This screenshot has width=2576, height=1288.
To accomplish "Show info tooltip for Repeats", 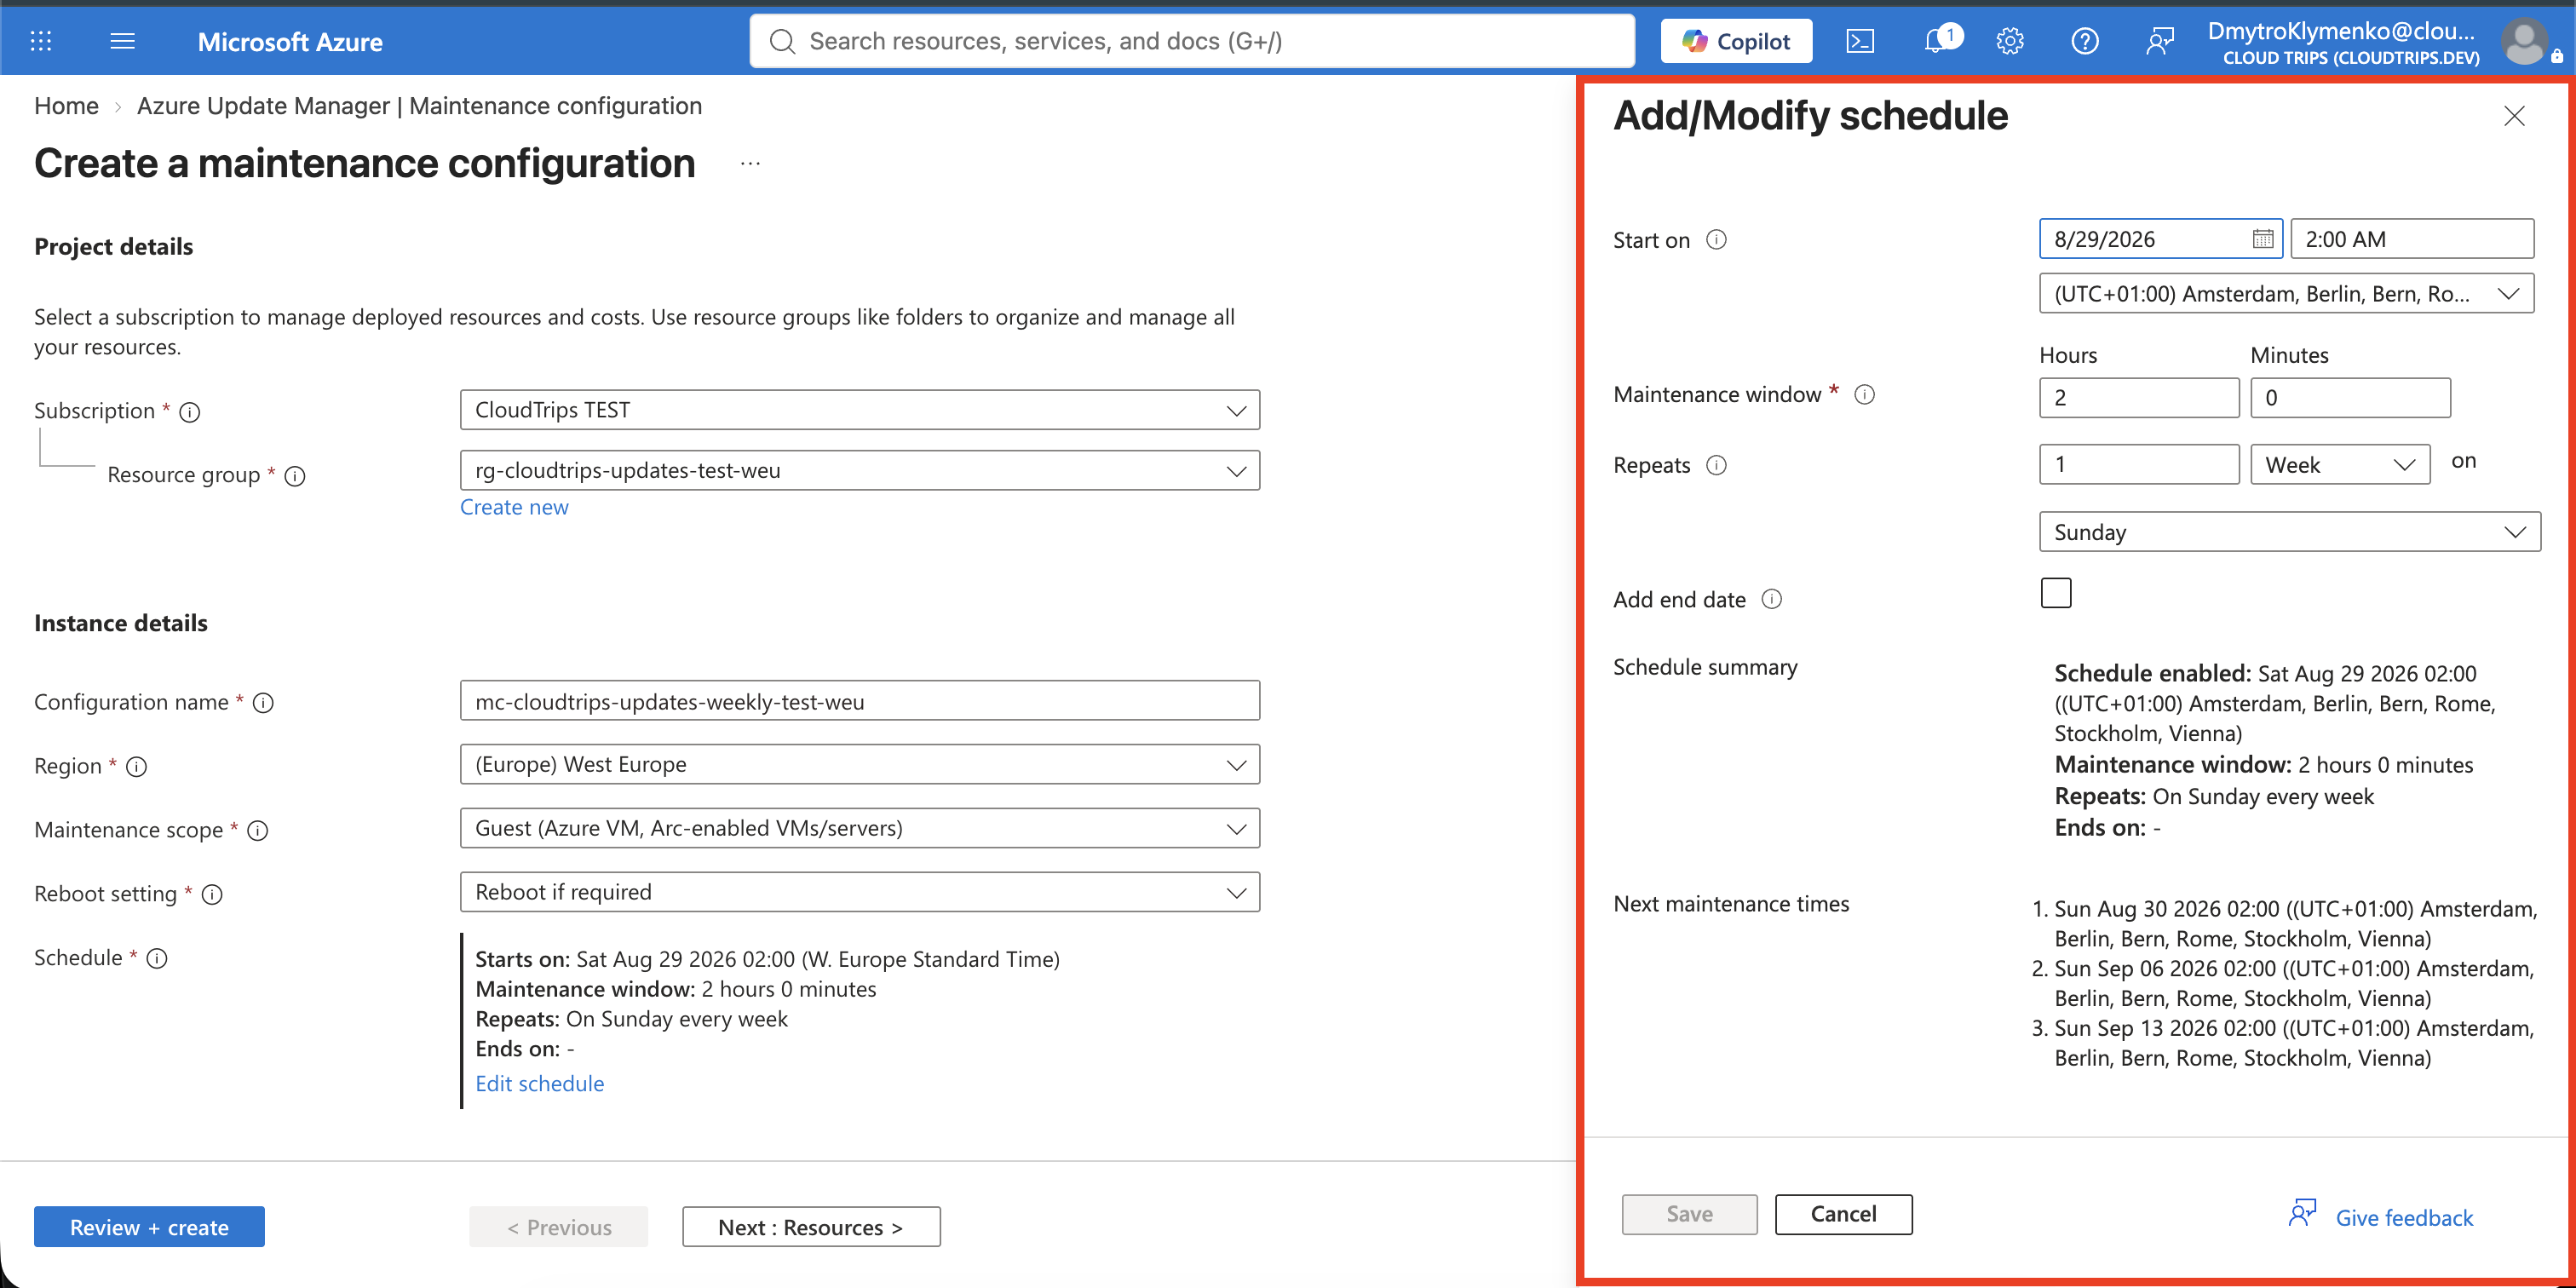I will (1716, 465).
